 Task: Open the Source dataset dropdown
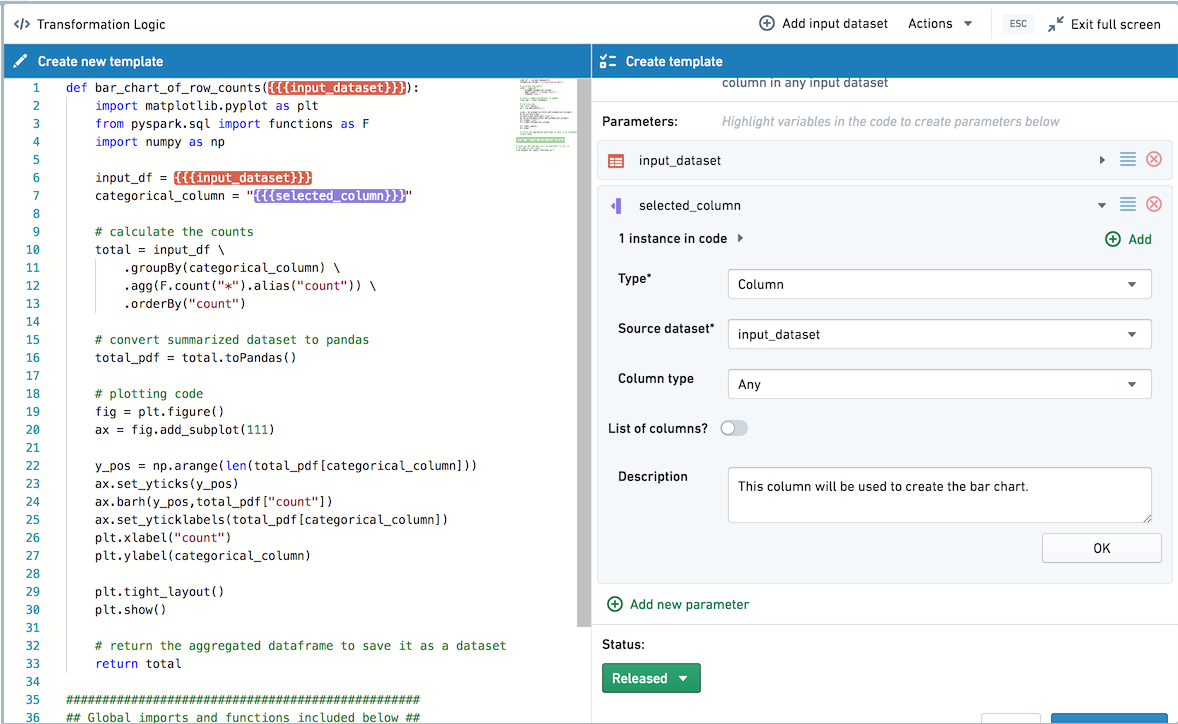939,334
